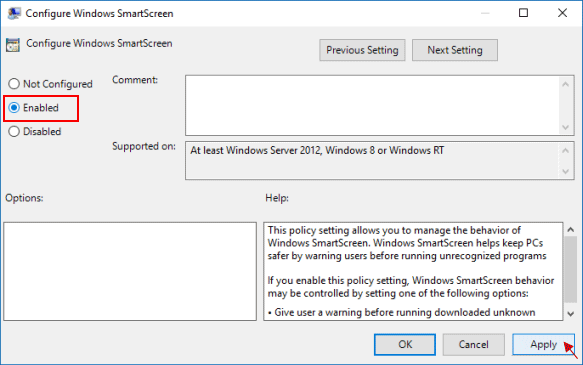
Task: Click the policy icon beside Configure Windows SmartScreen
Action: point(13,45)
